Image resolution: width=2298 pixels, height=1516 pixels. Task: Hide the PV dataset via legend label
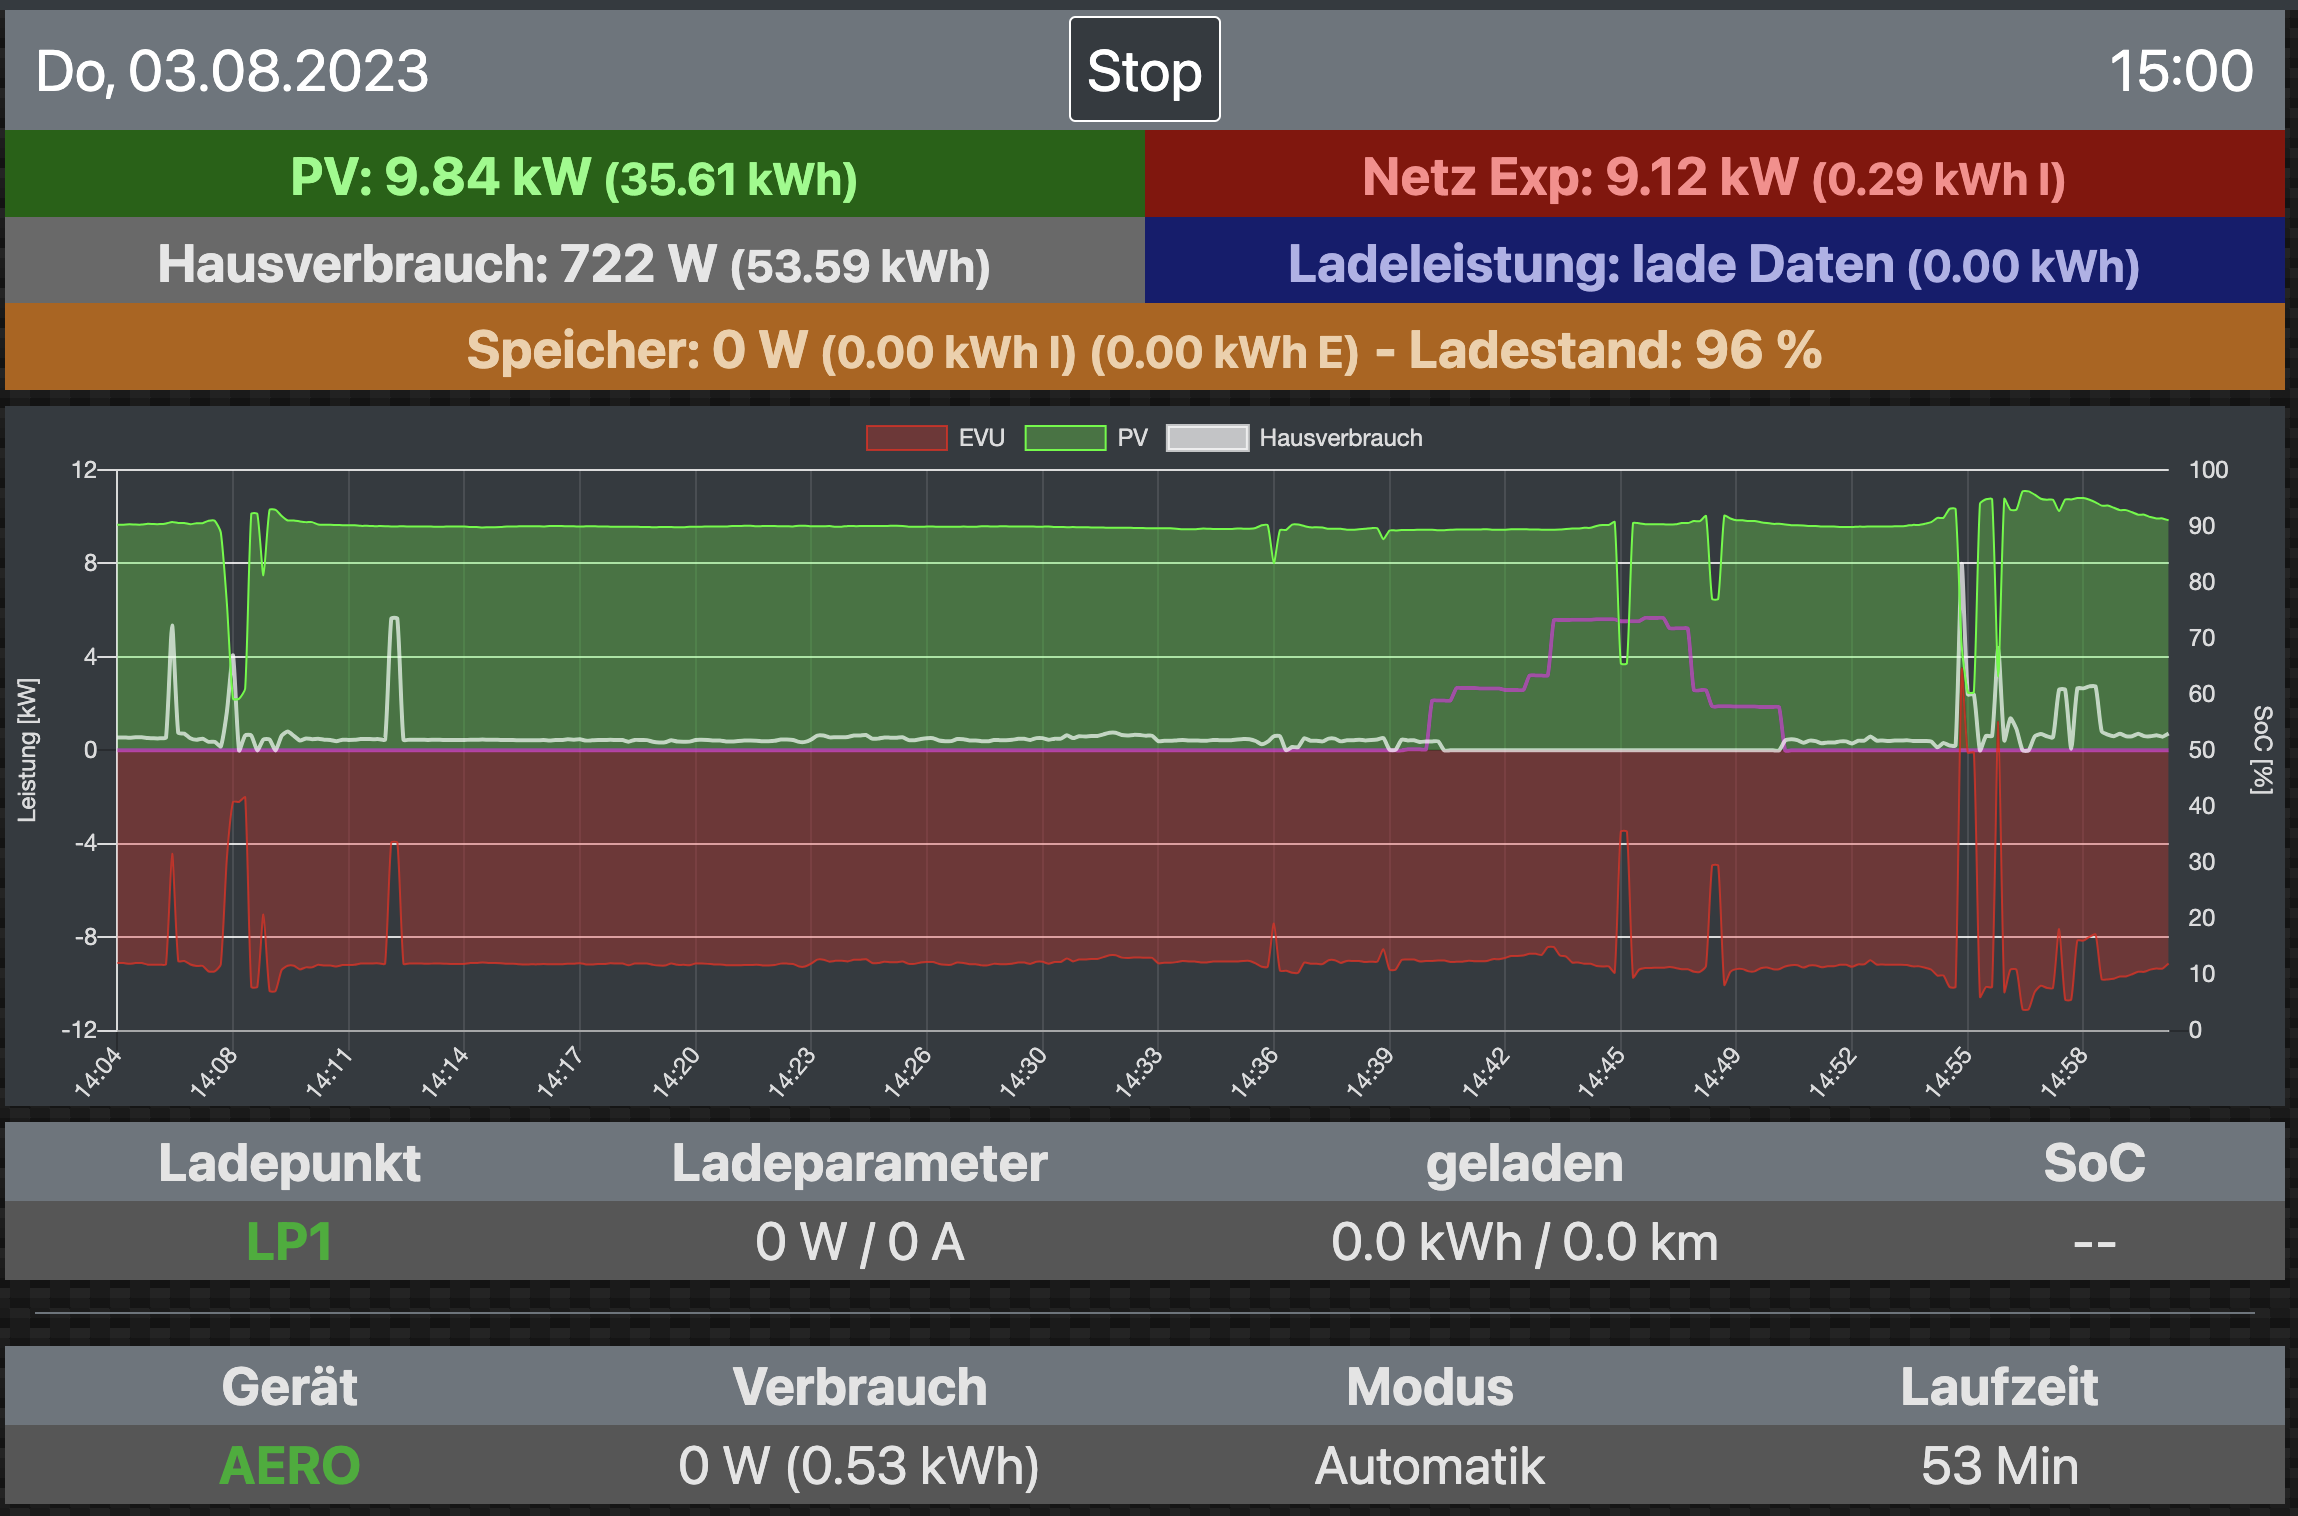[1132, 438]
